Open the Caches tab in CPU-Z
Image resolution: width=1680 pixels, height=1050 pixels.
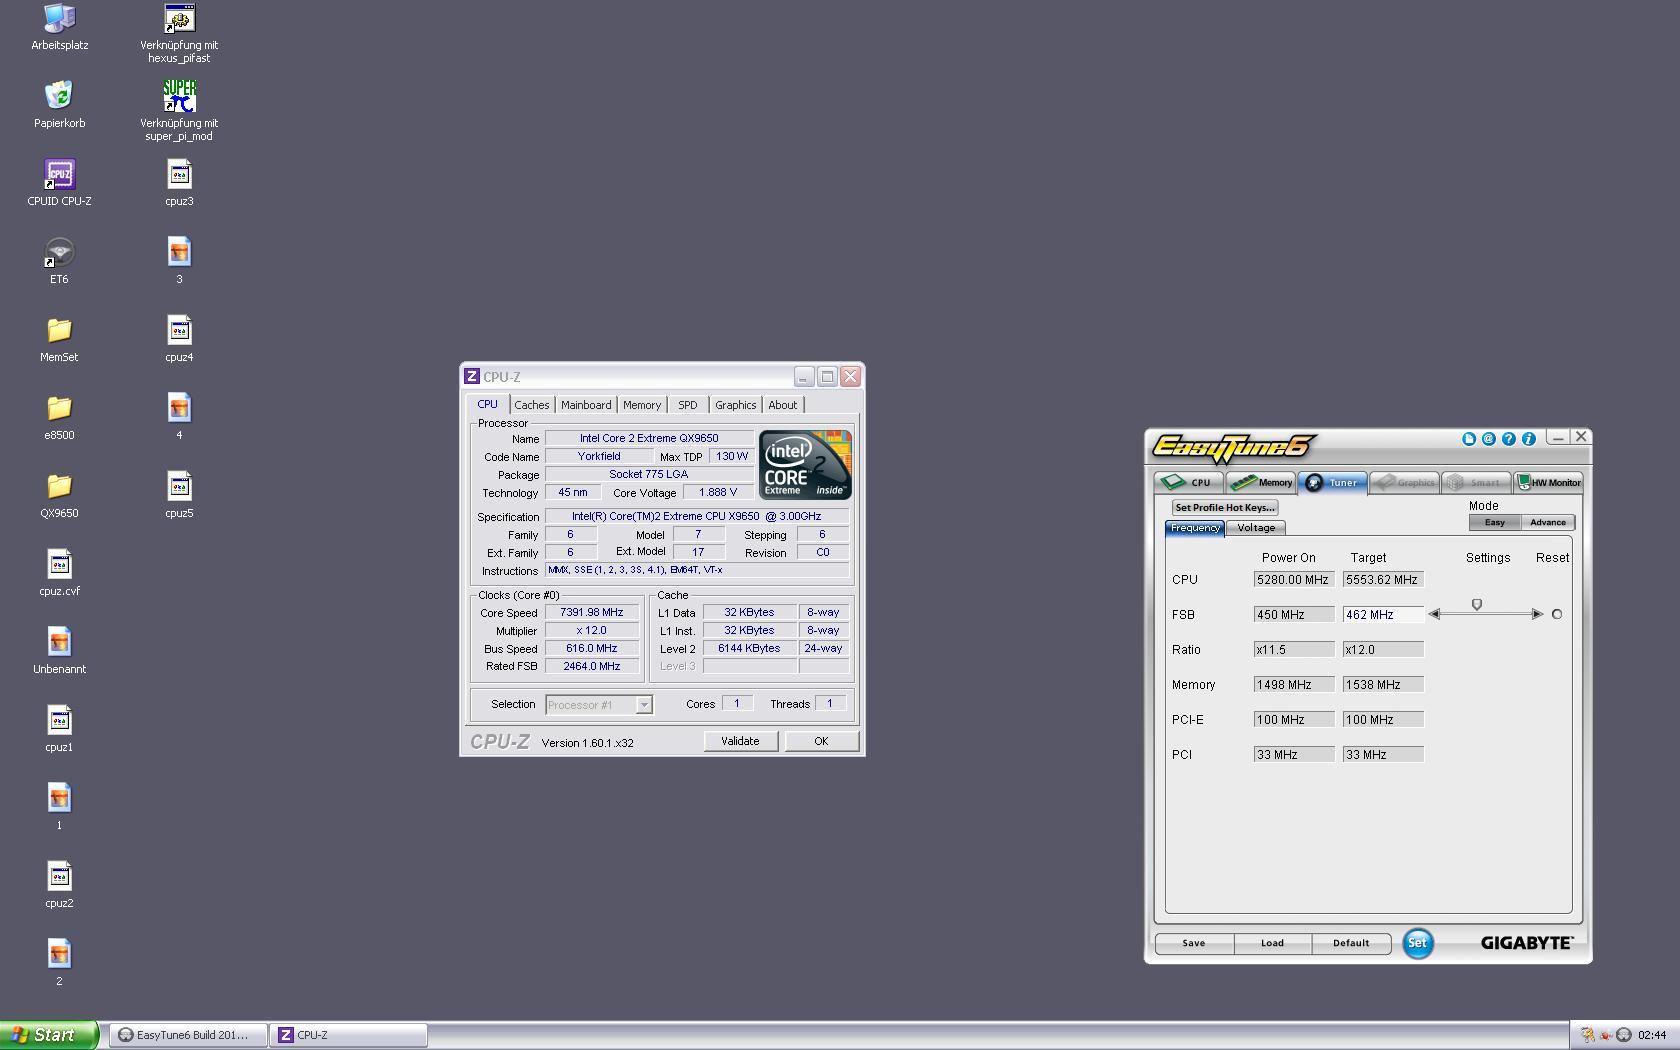click(x=532, y=405)
